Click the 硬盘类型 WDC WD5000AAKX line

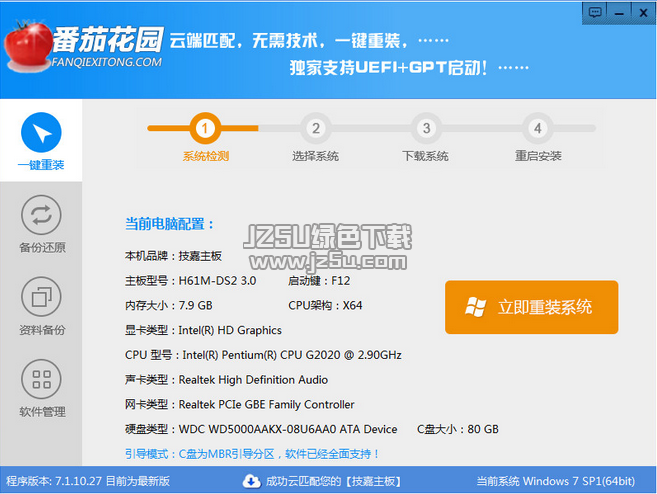click(261, 429)
